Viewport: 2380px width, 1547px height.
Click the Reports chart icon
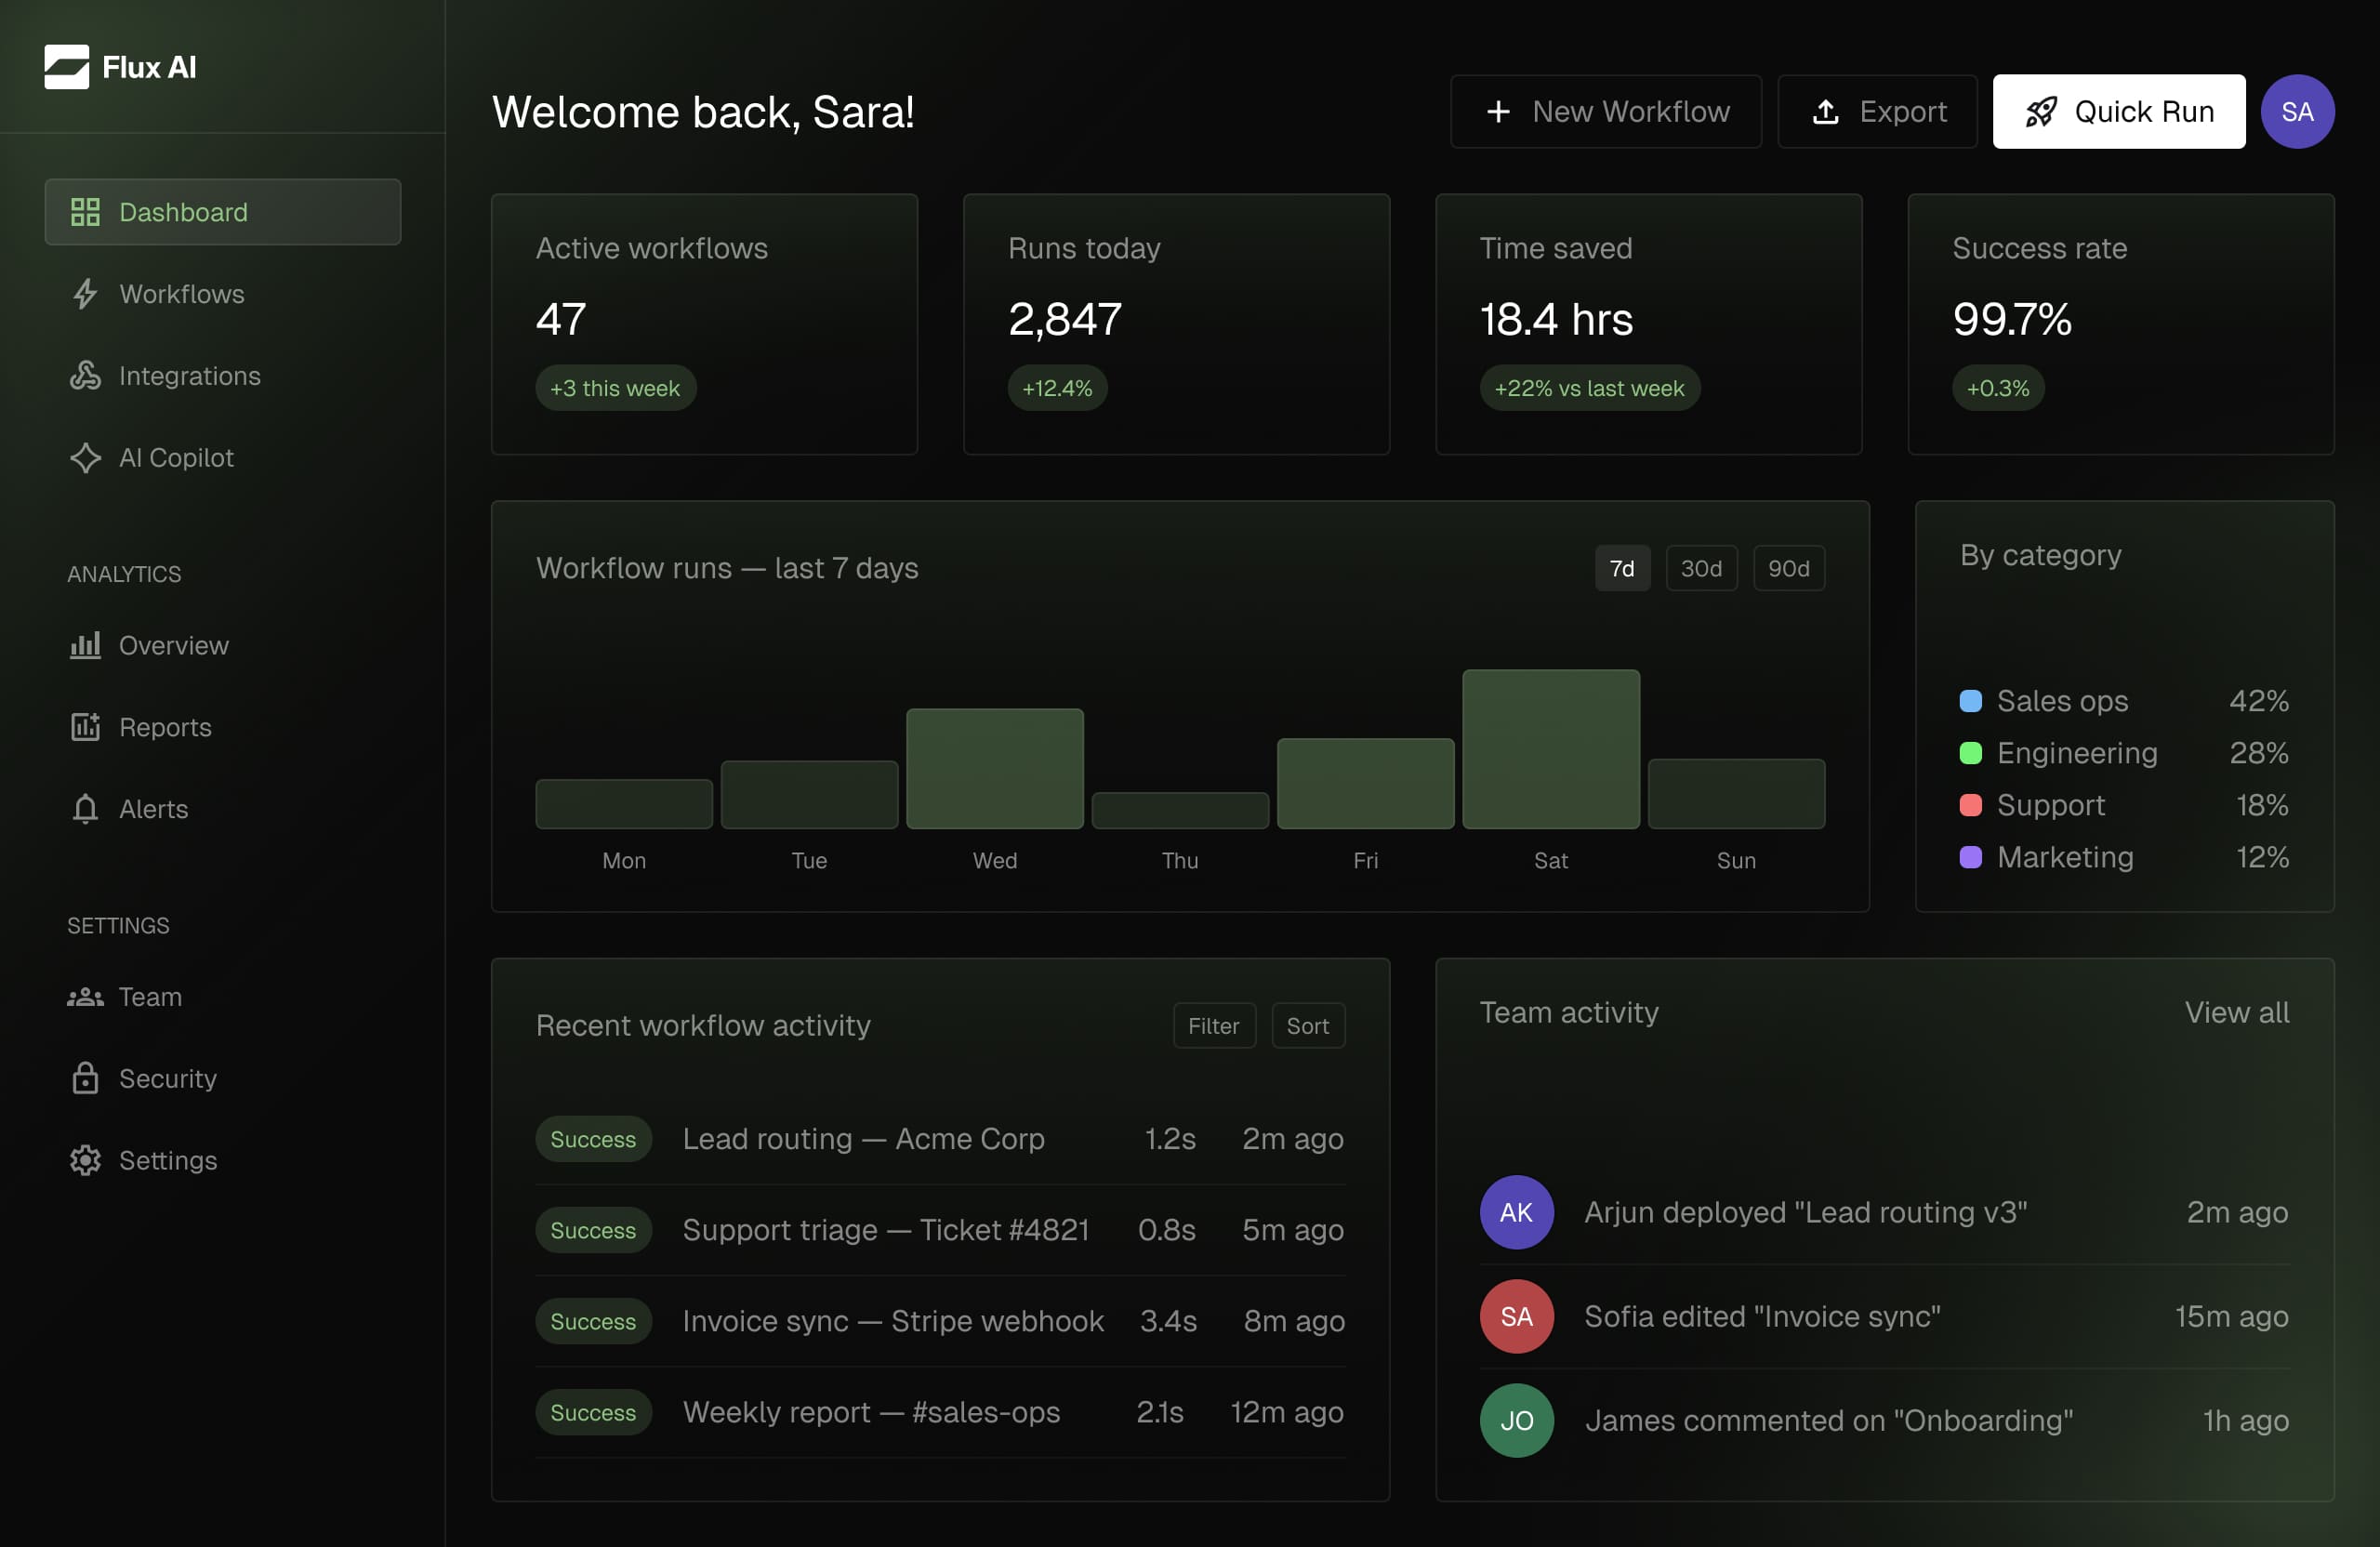coord(85,727)
